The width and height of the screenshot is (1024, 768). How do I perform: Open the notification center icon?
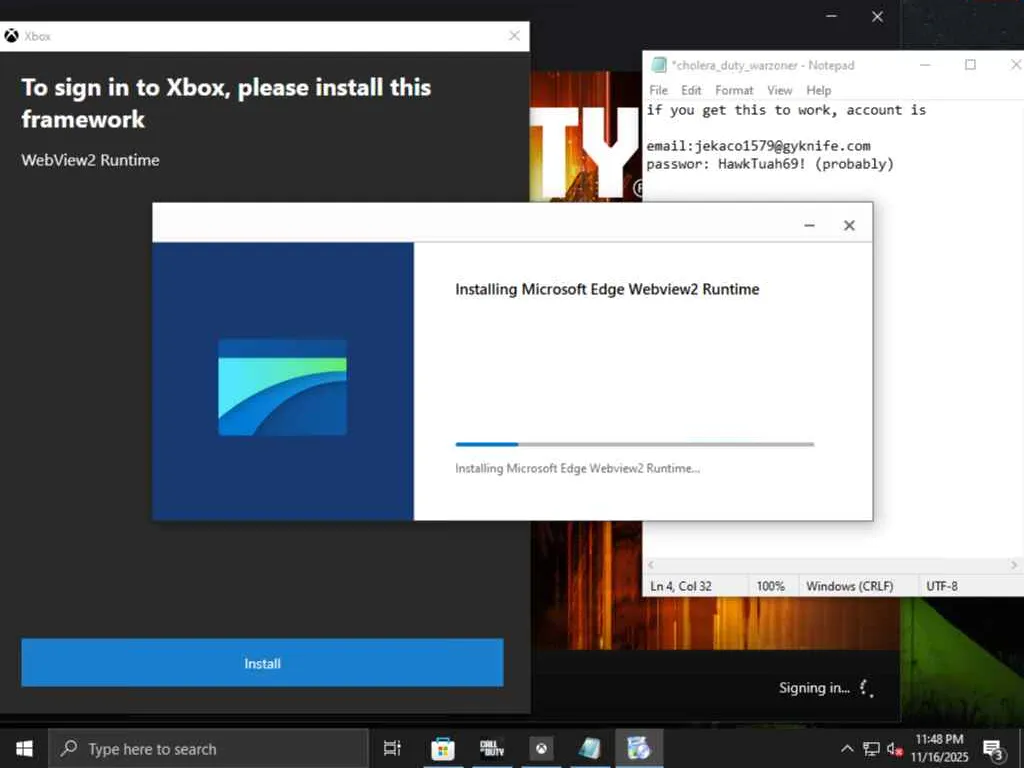click(x=993, y=749)
